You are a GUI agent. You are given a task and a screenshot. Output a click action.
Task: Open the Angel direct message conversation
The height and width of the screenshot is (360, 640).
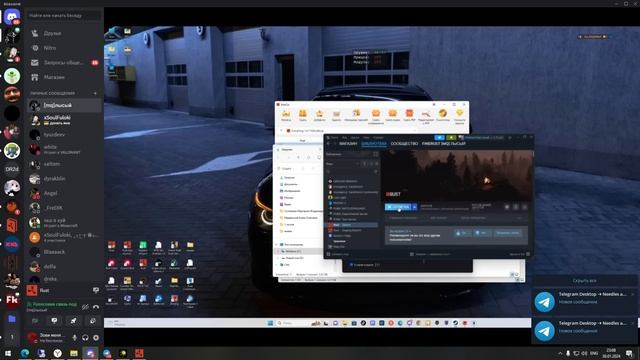pyautogui.click(x=64, y=193)
